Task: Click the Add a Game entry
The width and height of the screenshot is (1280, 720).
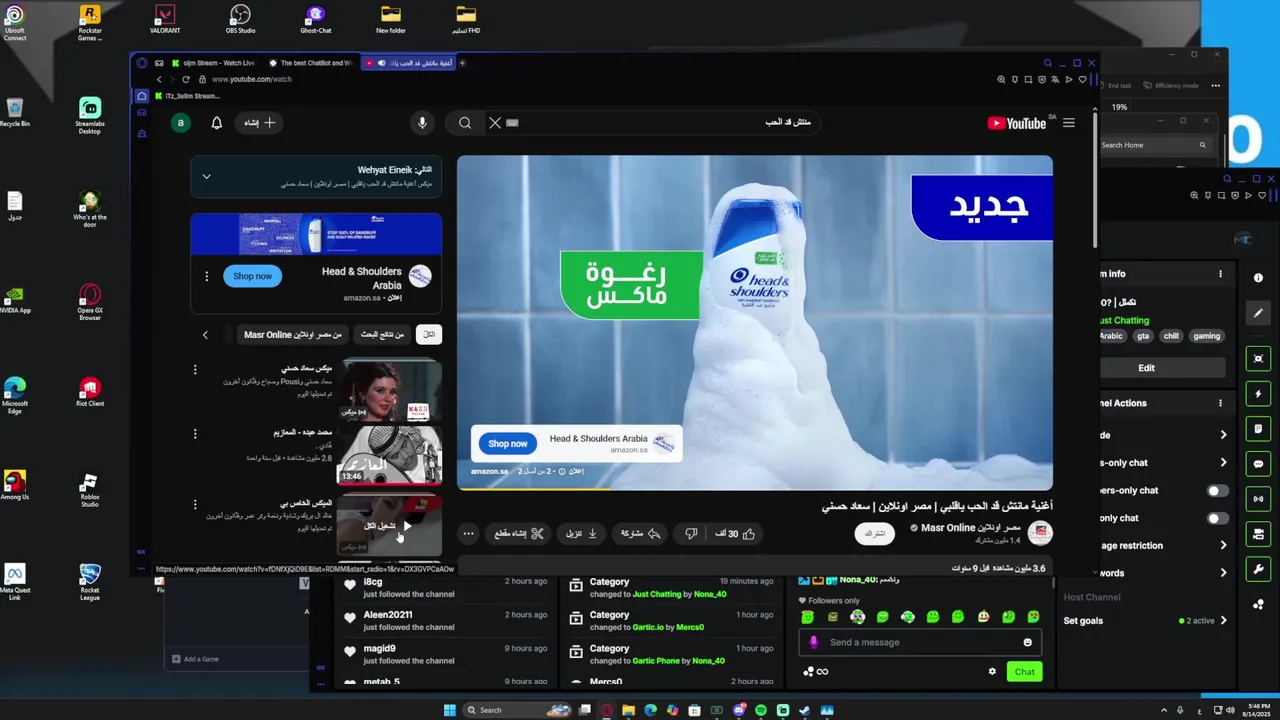Action: tap(195, 659)
